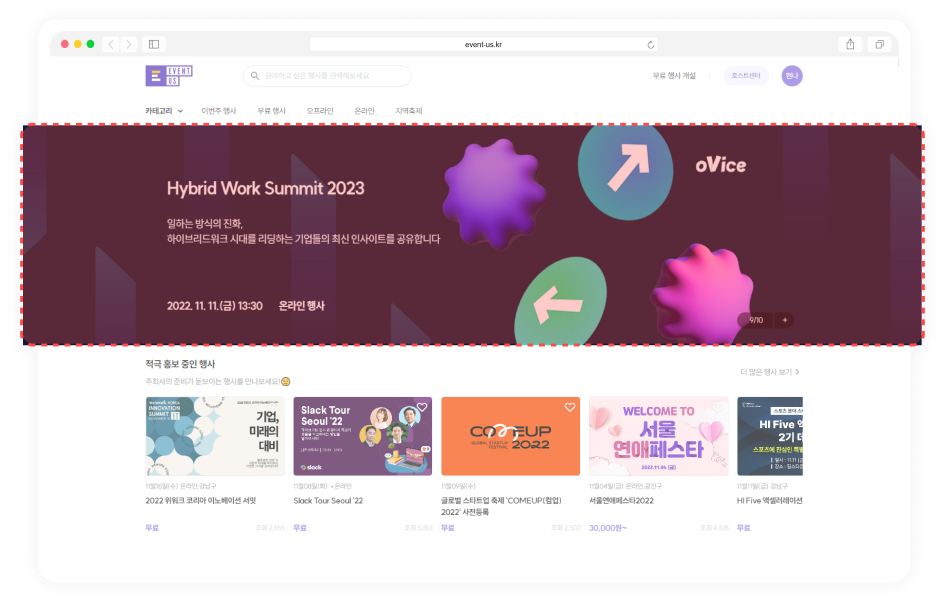Reload the page with refresh icon

(x=650, y=45)
